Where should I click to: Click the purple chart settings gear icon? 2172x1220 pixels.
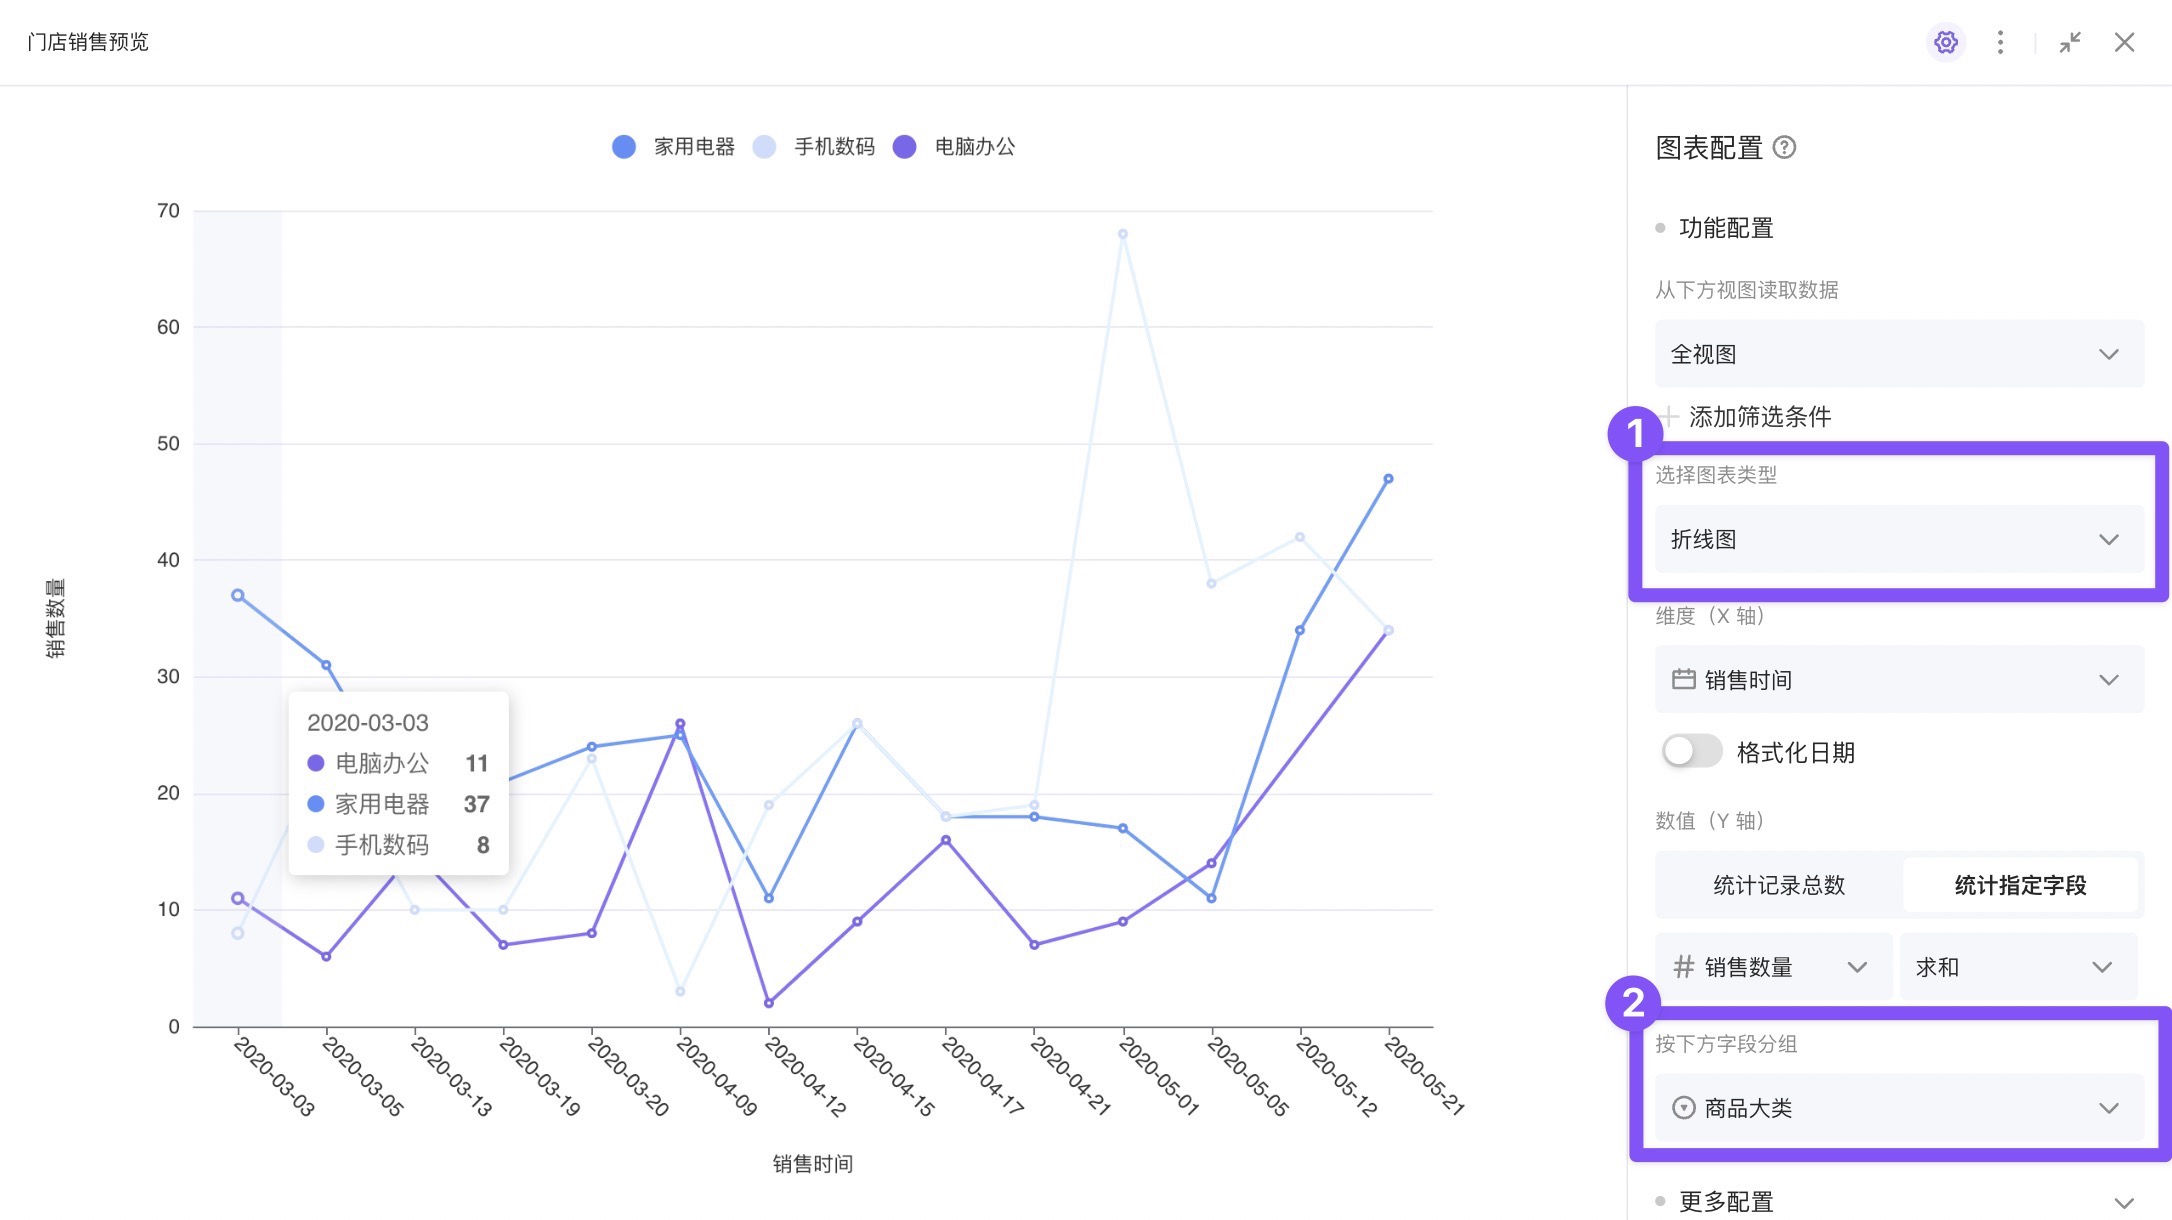(x=1945, y=42)
